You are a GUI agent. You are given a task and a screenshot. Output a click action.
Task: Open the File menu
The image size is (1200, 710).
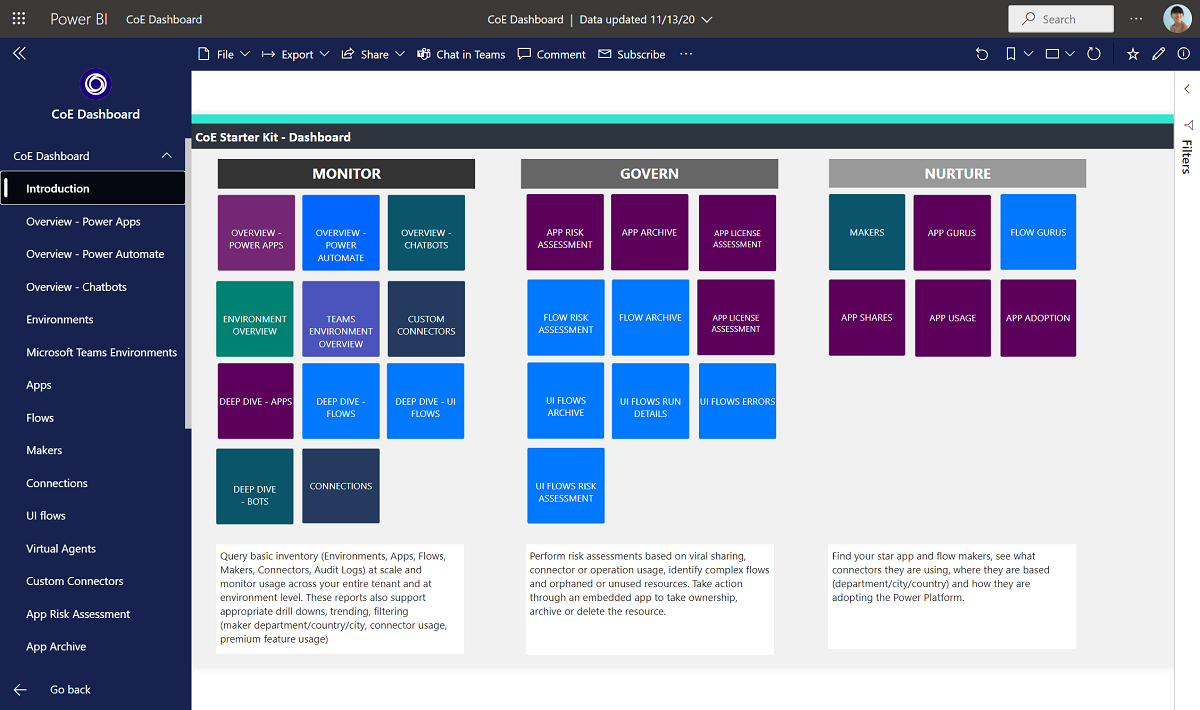[222, 54]
